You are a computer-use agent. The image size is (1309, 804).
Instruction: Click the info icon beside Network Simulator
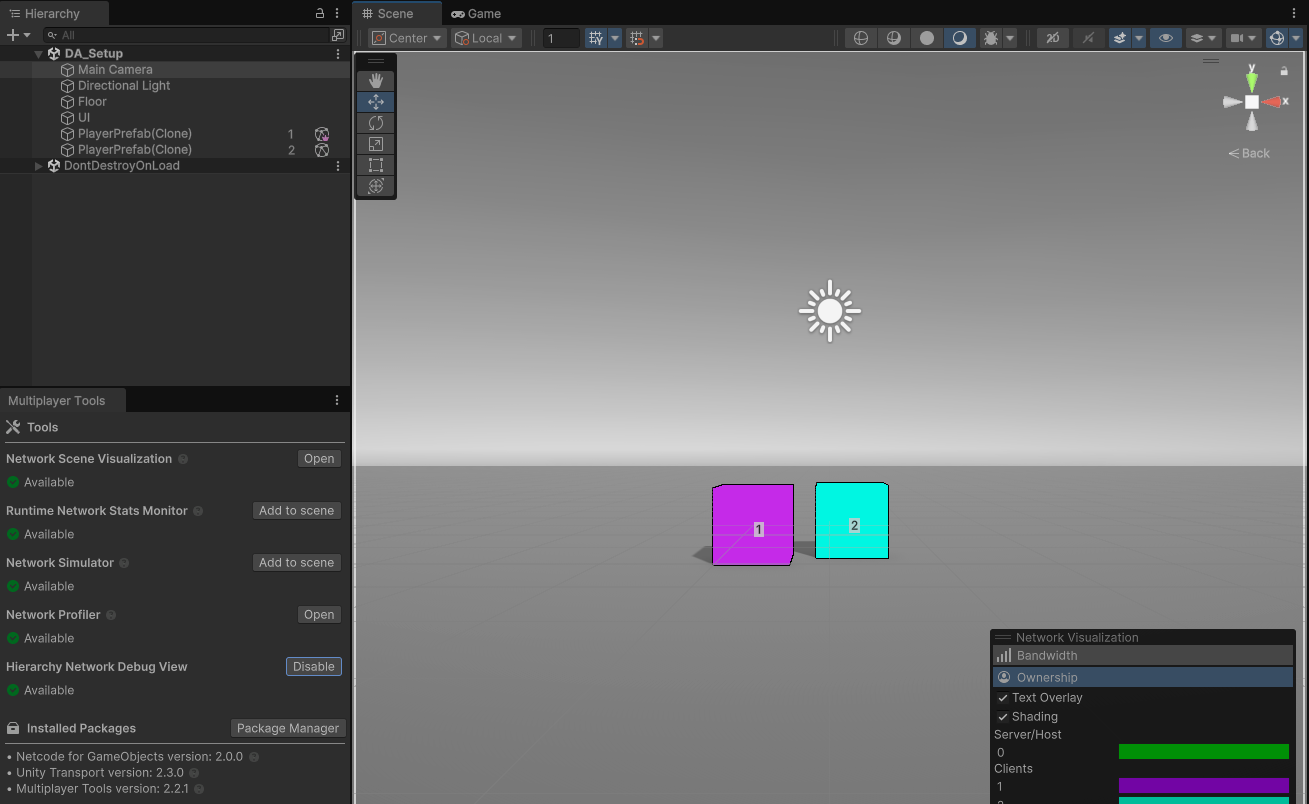pos(124,563)
